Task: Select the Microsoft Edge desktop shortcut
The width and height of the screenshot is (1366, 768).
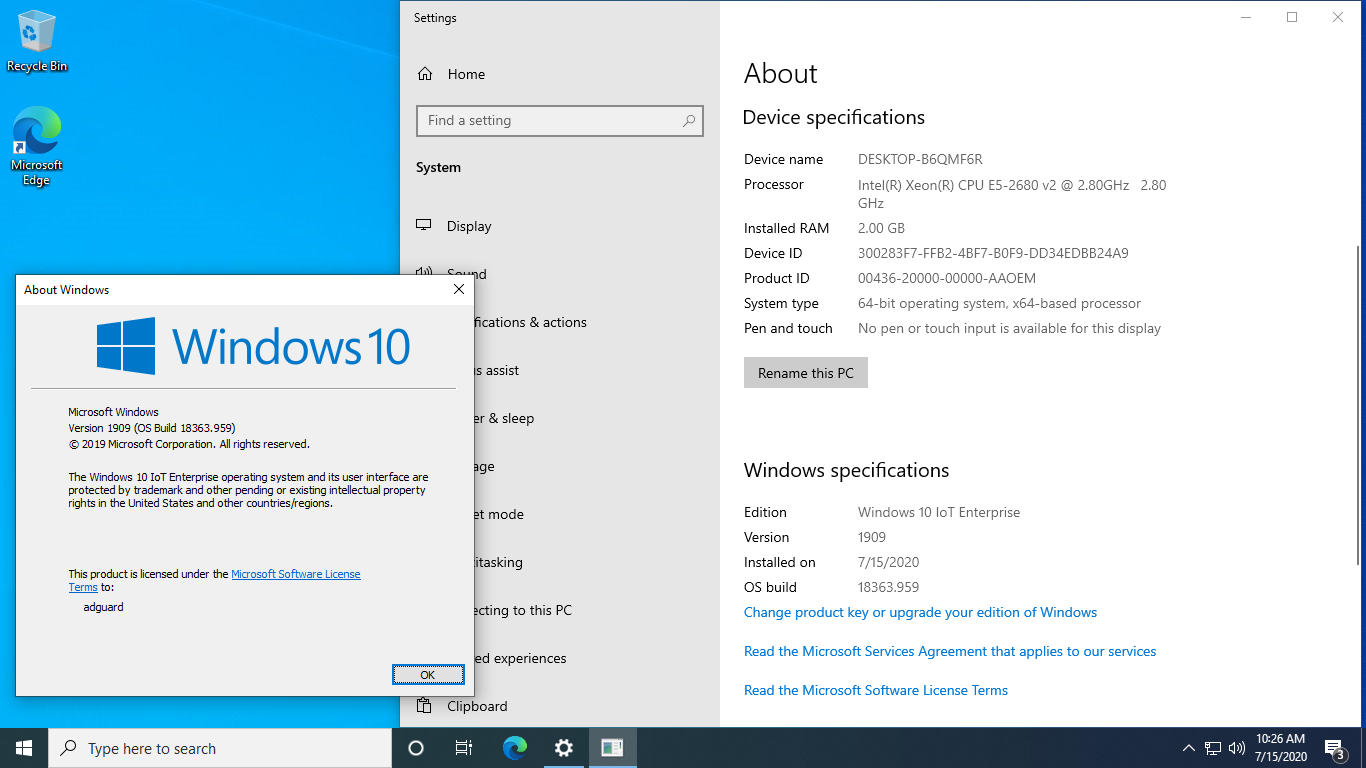Action: (x=37, y=146)
